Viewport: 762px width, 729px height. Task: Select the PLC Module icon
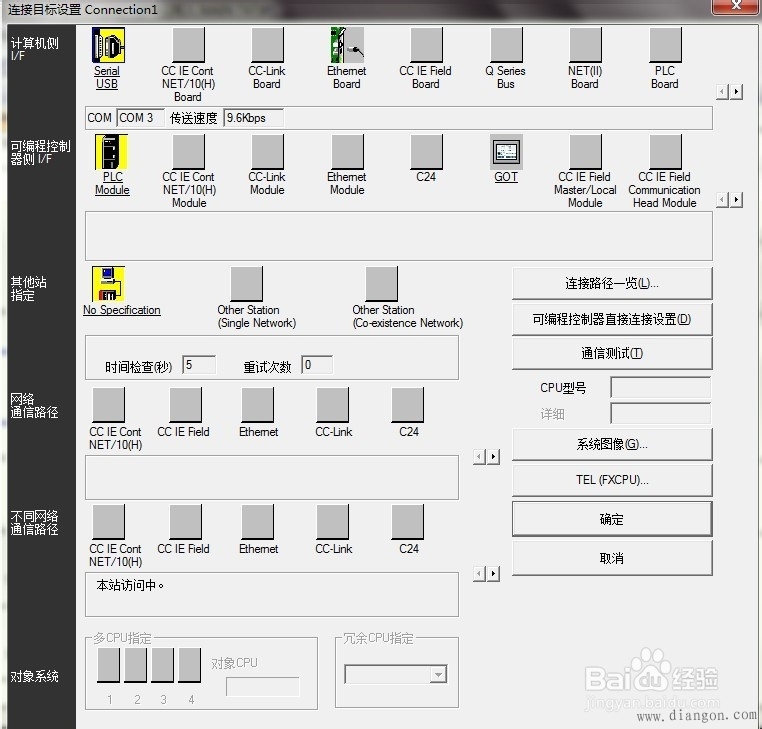[x=111, y=152]
